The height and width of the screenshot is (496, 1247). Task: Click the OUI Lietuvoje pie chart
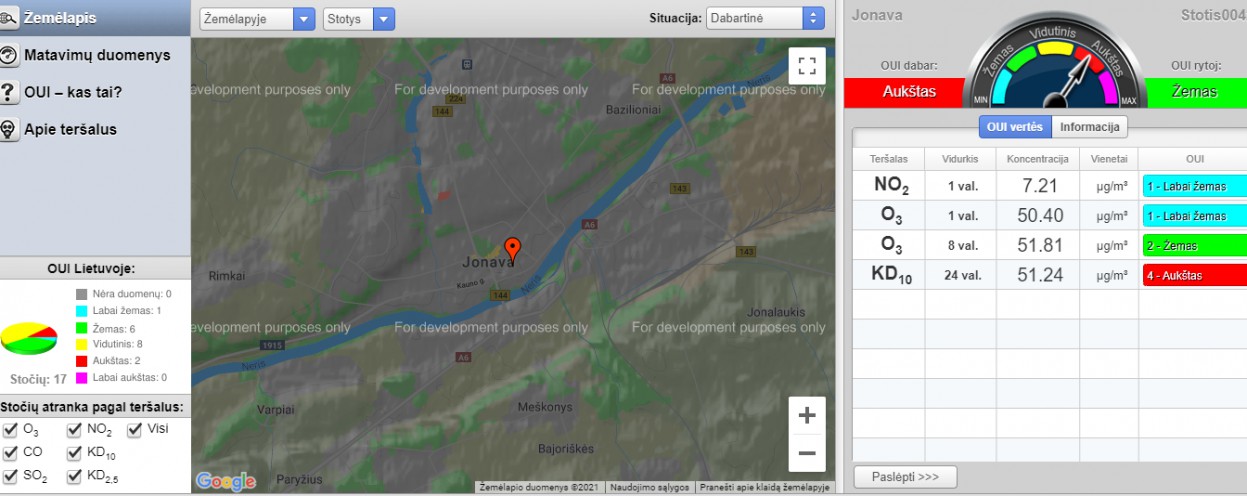coord(28,339)
